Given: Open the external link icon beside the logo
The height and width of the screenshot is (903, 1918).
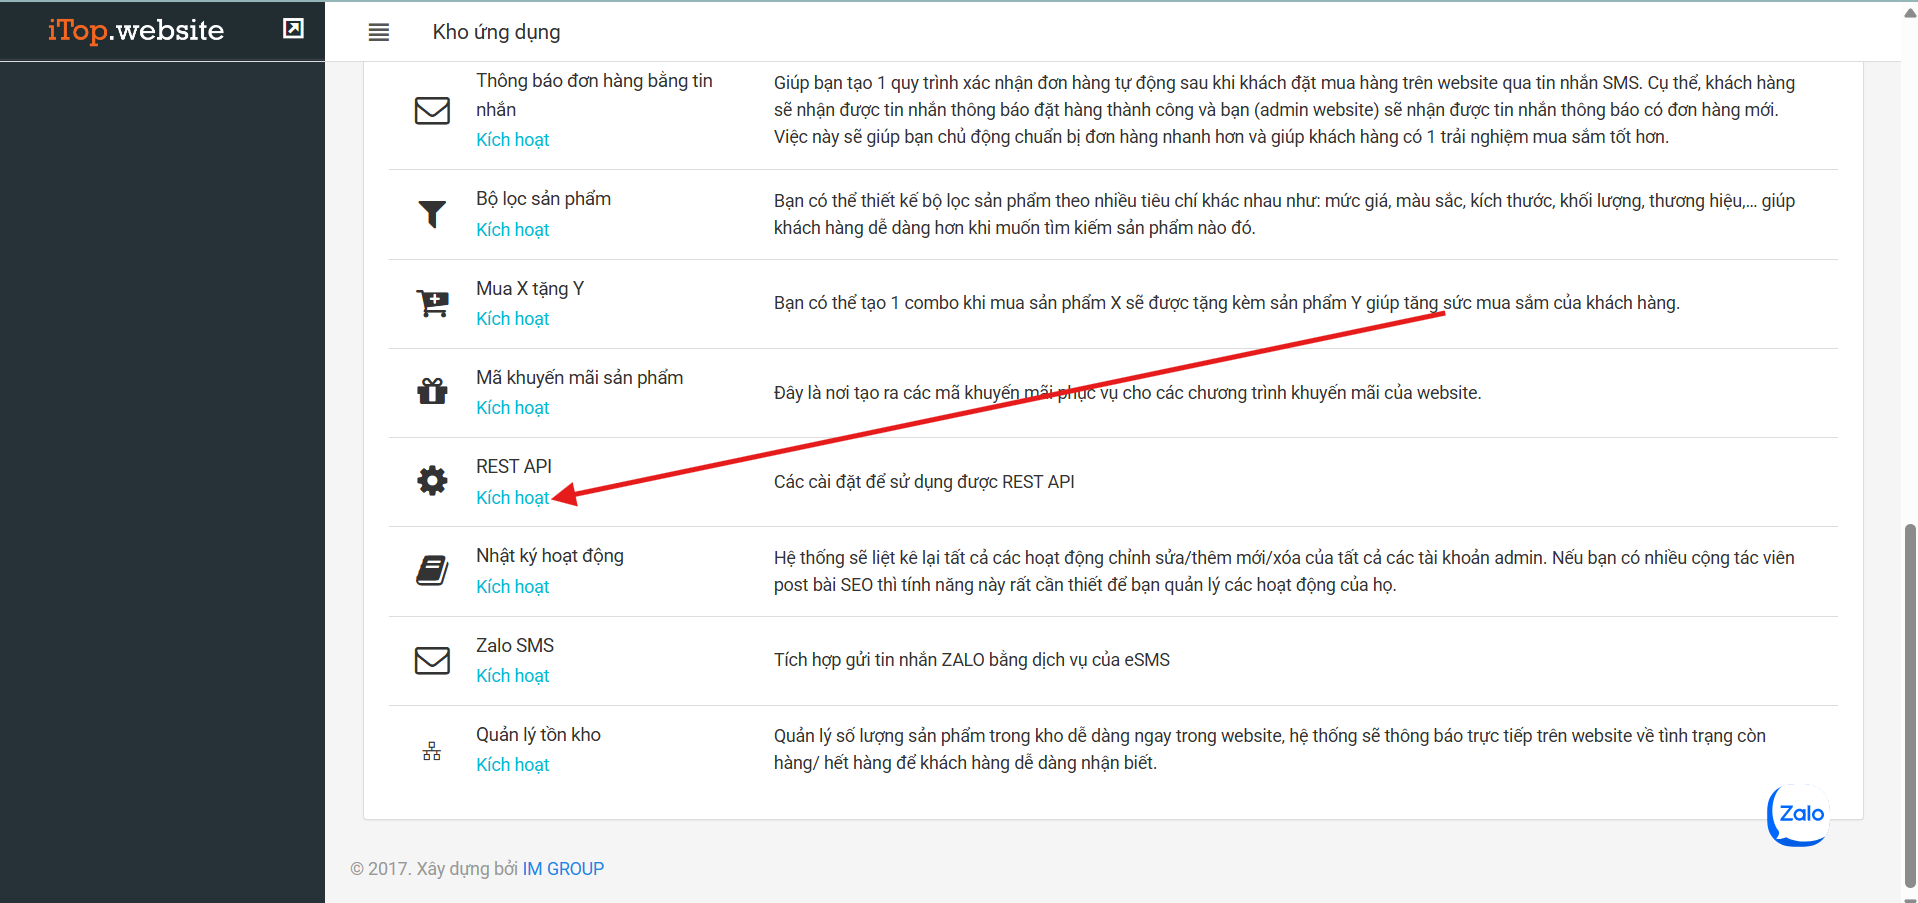Looking at the screenshot, I should click(293, 29).
